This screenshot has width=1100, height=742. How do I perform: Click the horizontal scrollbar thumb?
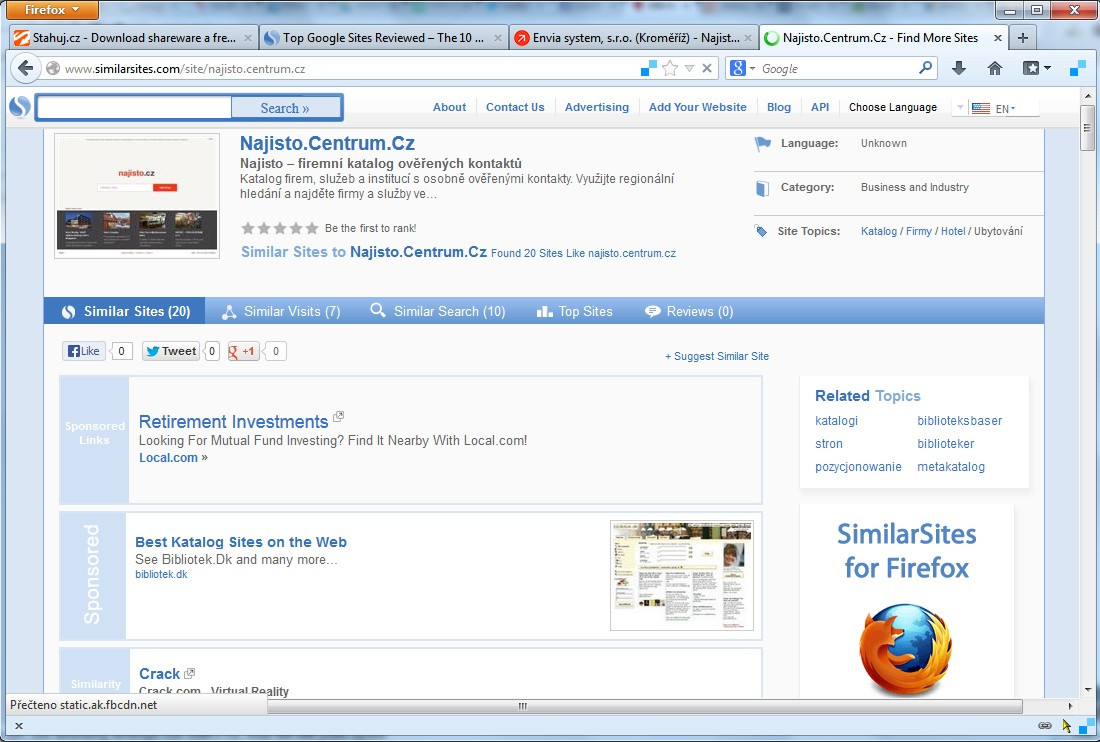click(523, 706)
